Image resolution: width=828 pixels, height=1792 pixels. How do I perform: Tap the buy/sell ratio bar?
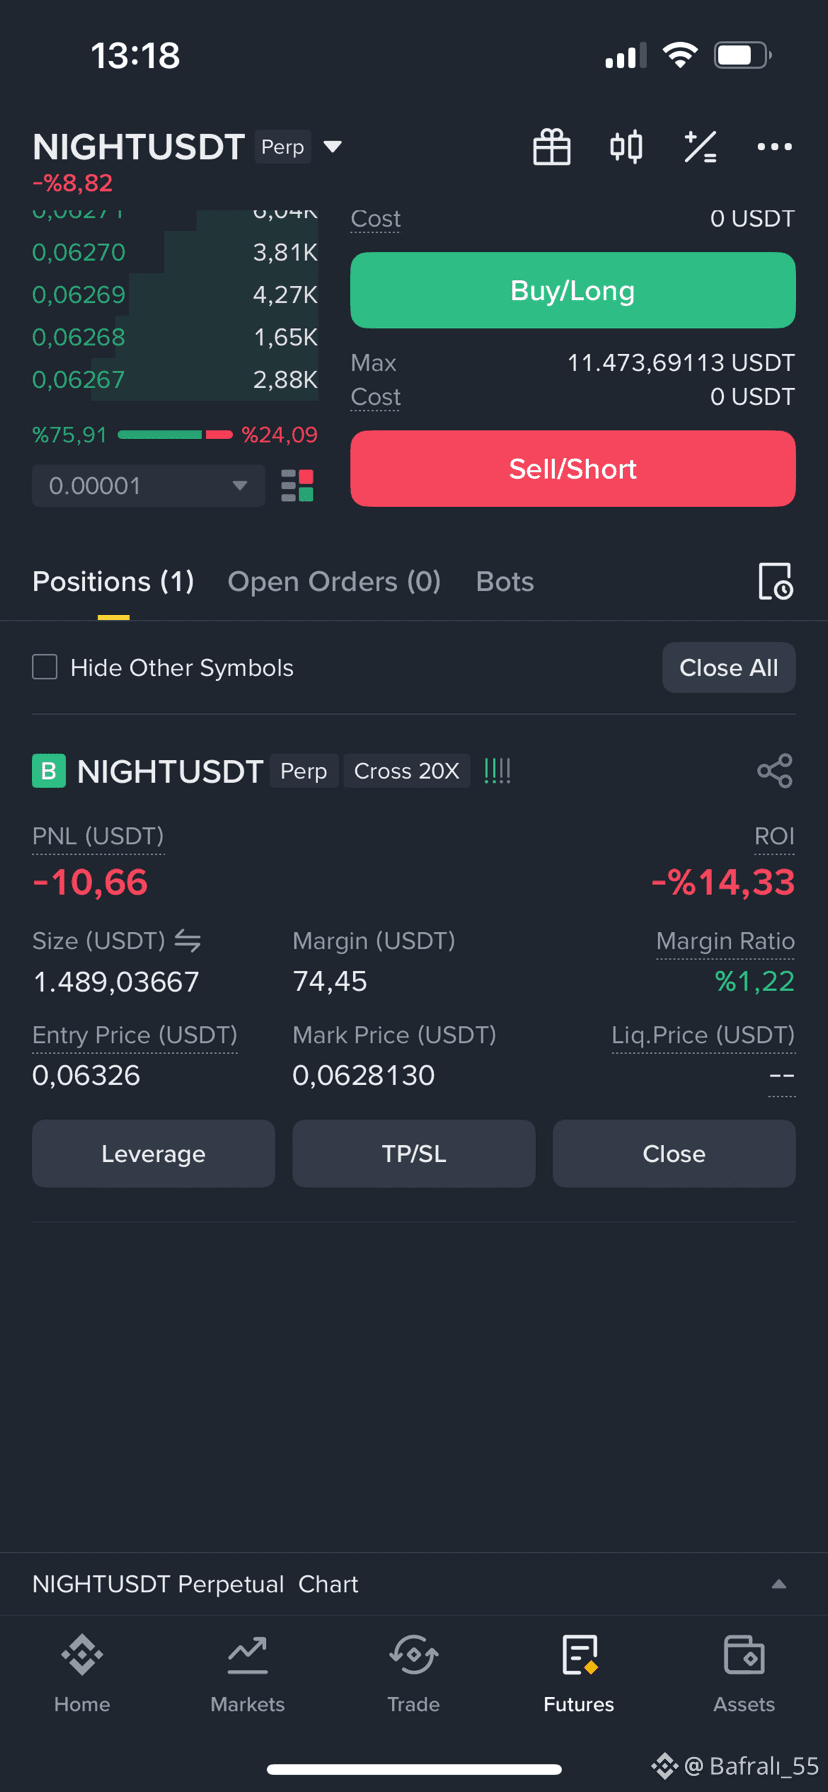[175, 435]
